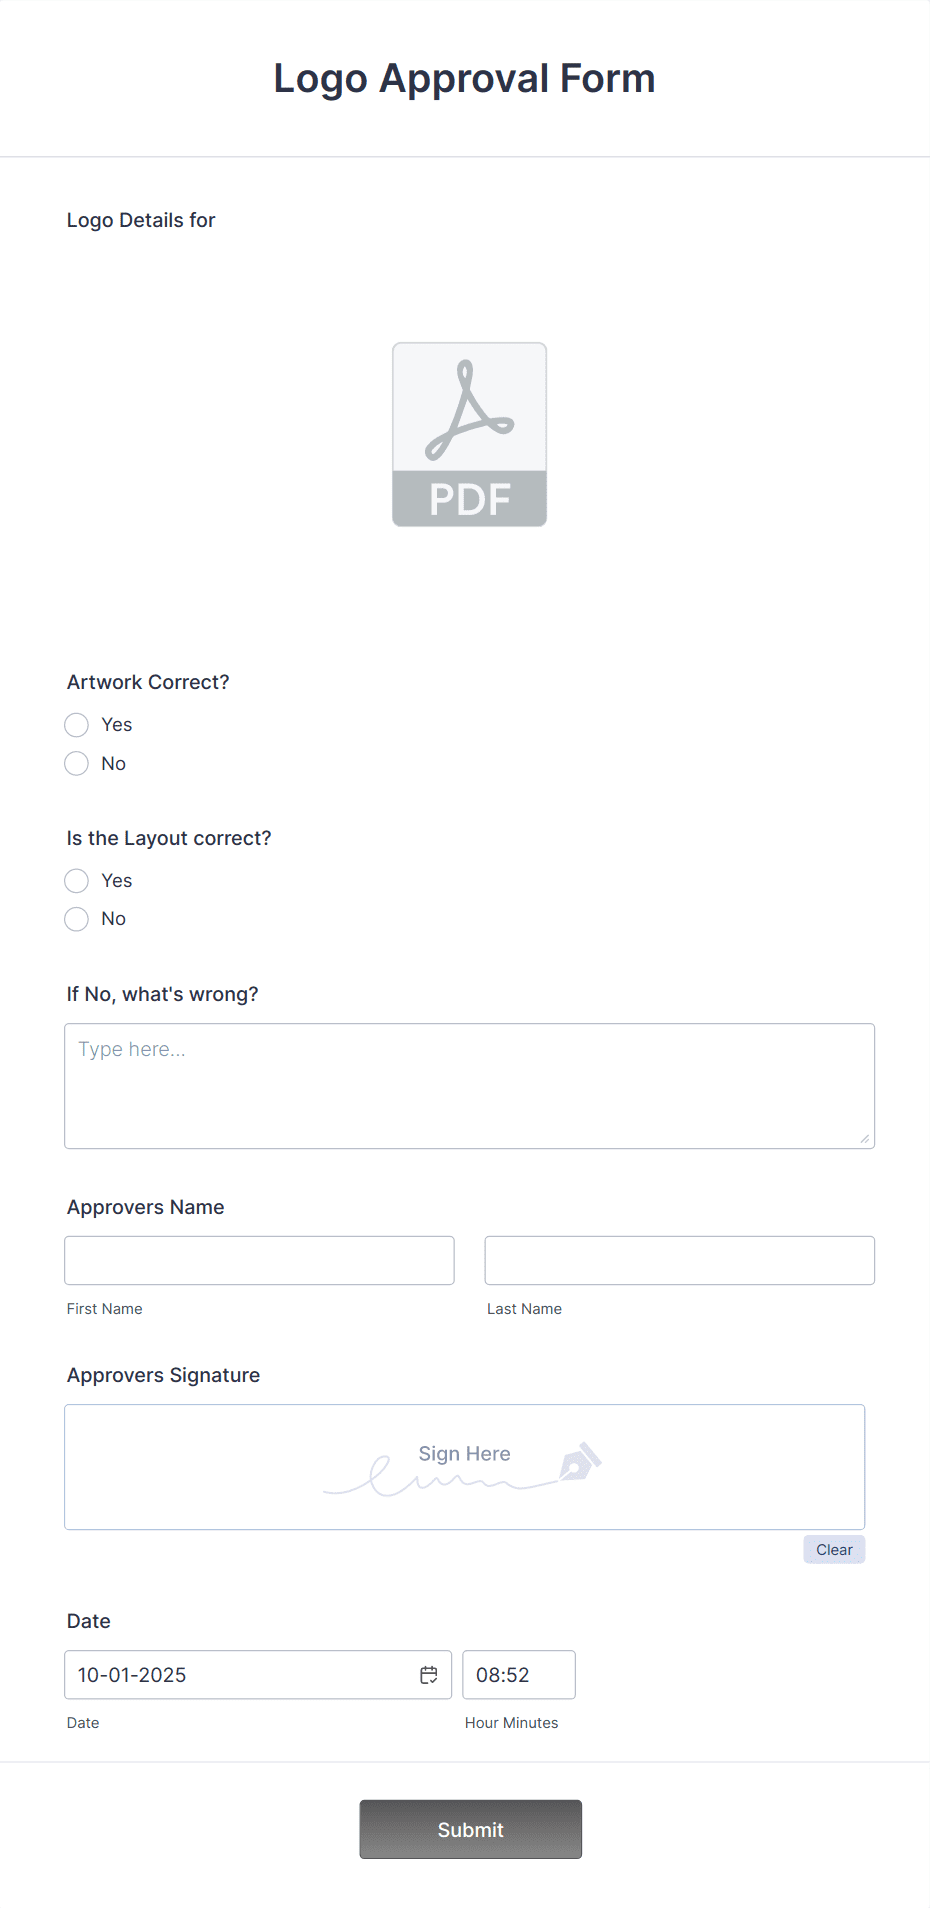Clear the Approvers Signature
This screenshot has width=930, height=1908.
click(833, 1549)
